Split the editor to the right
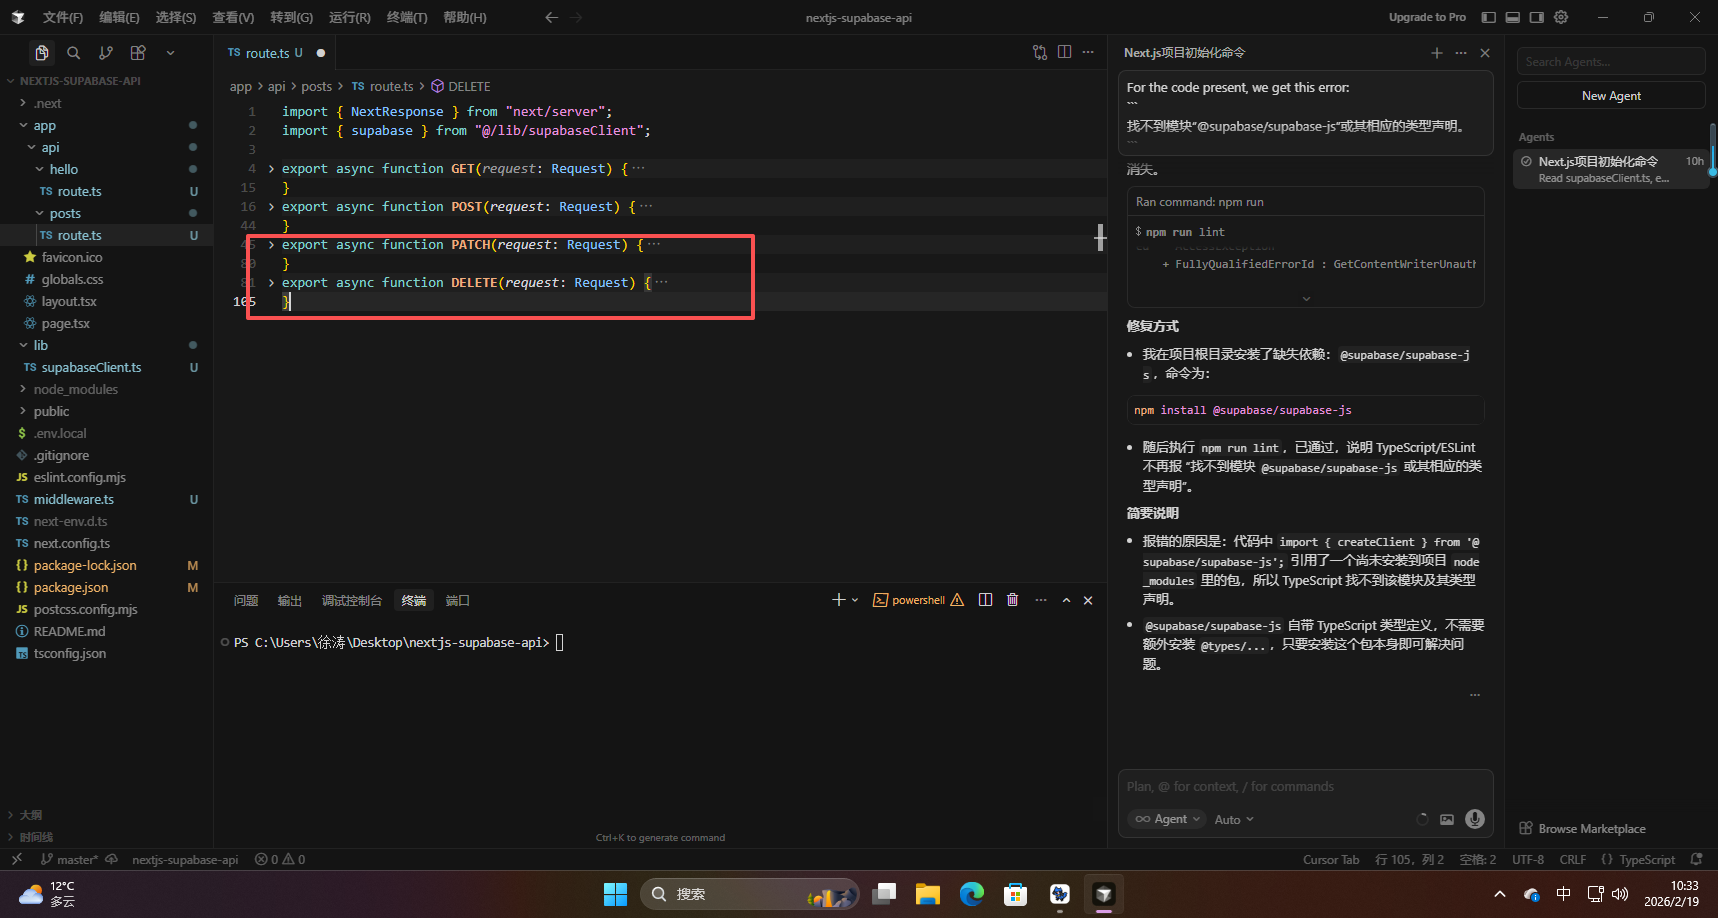Screen dimensions: 1718x918 coord(1064,52)
